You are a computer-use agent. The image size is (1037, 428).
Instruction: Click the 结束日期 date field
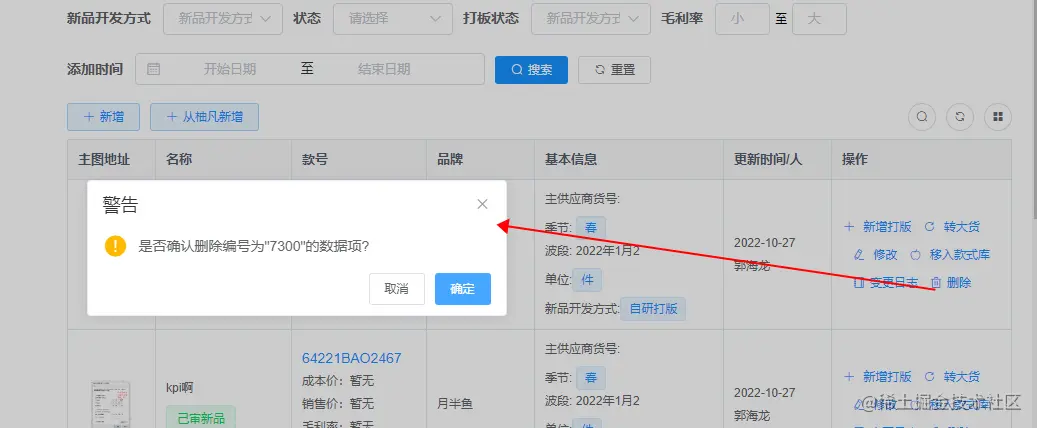point(384,69)
